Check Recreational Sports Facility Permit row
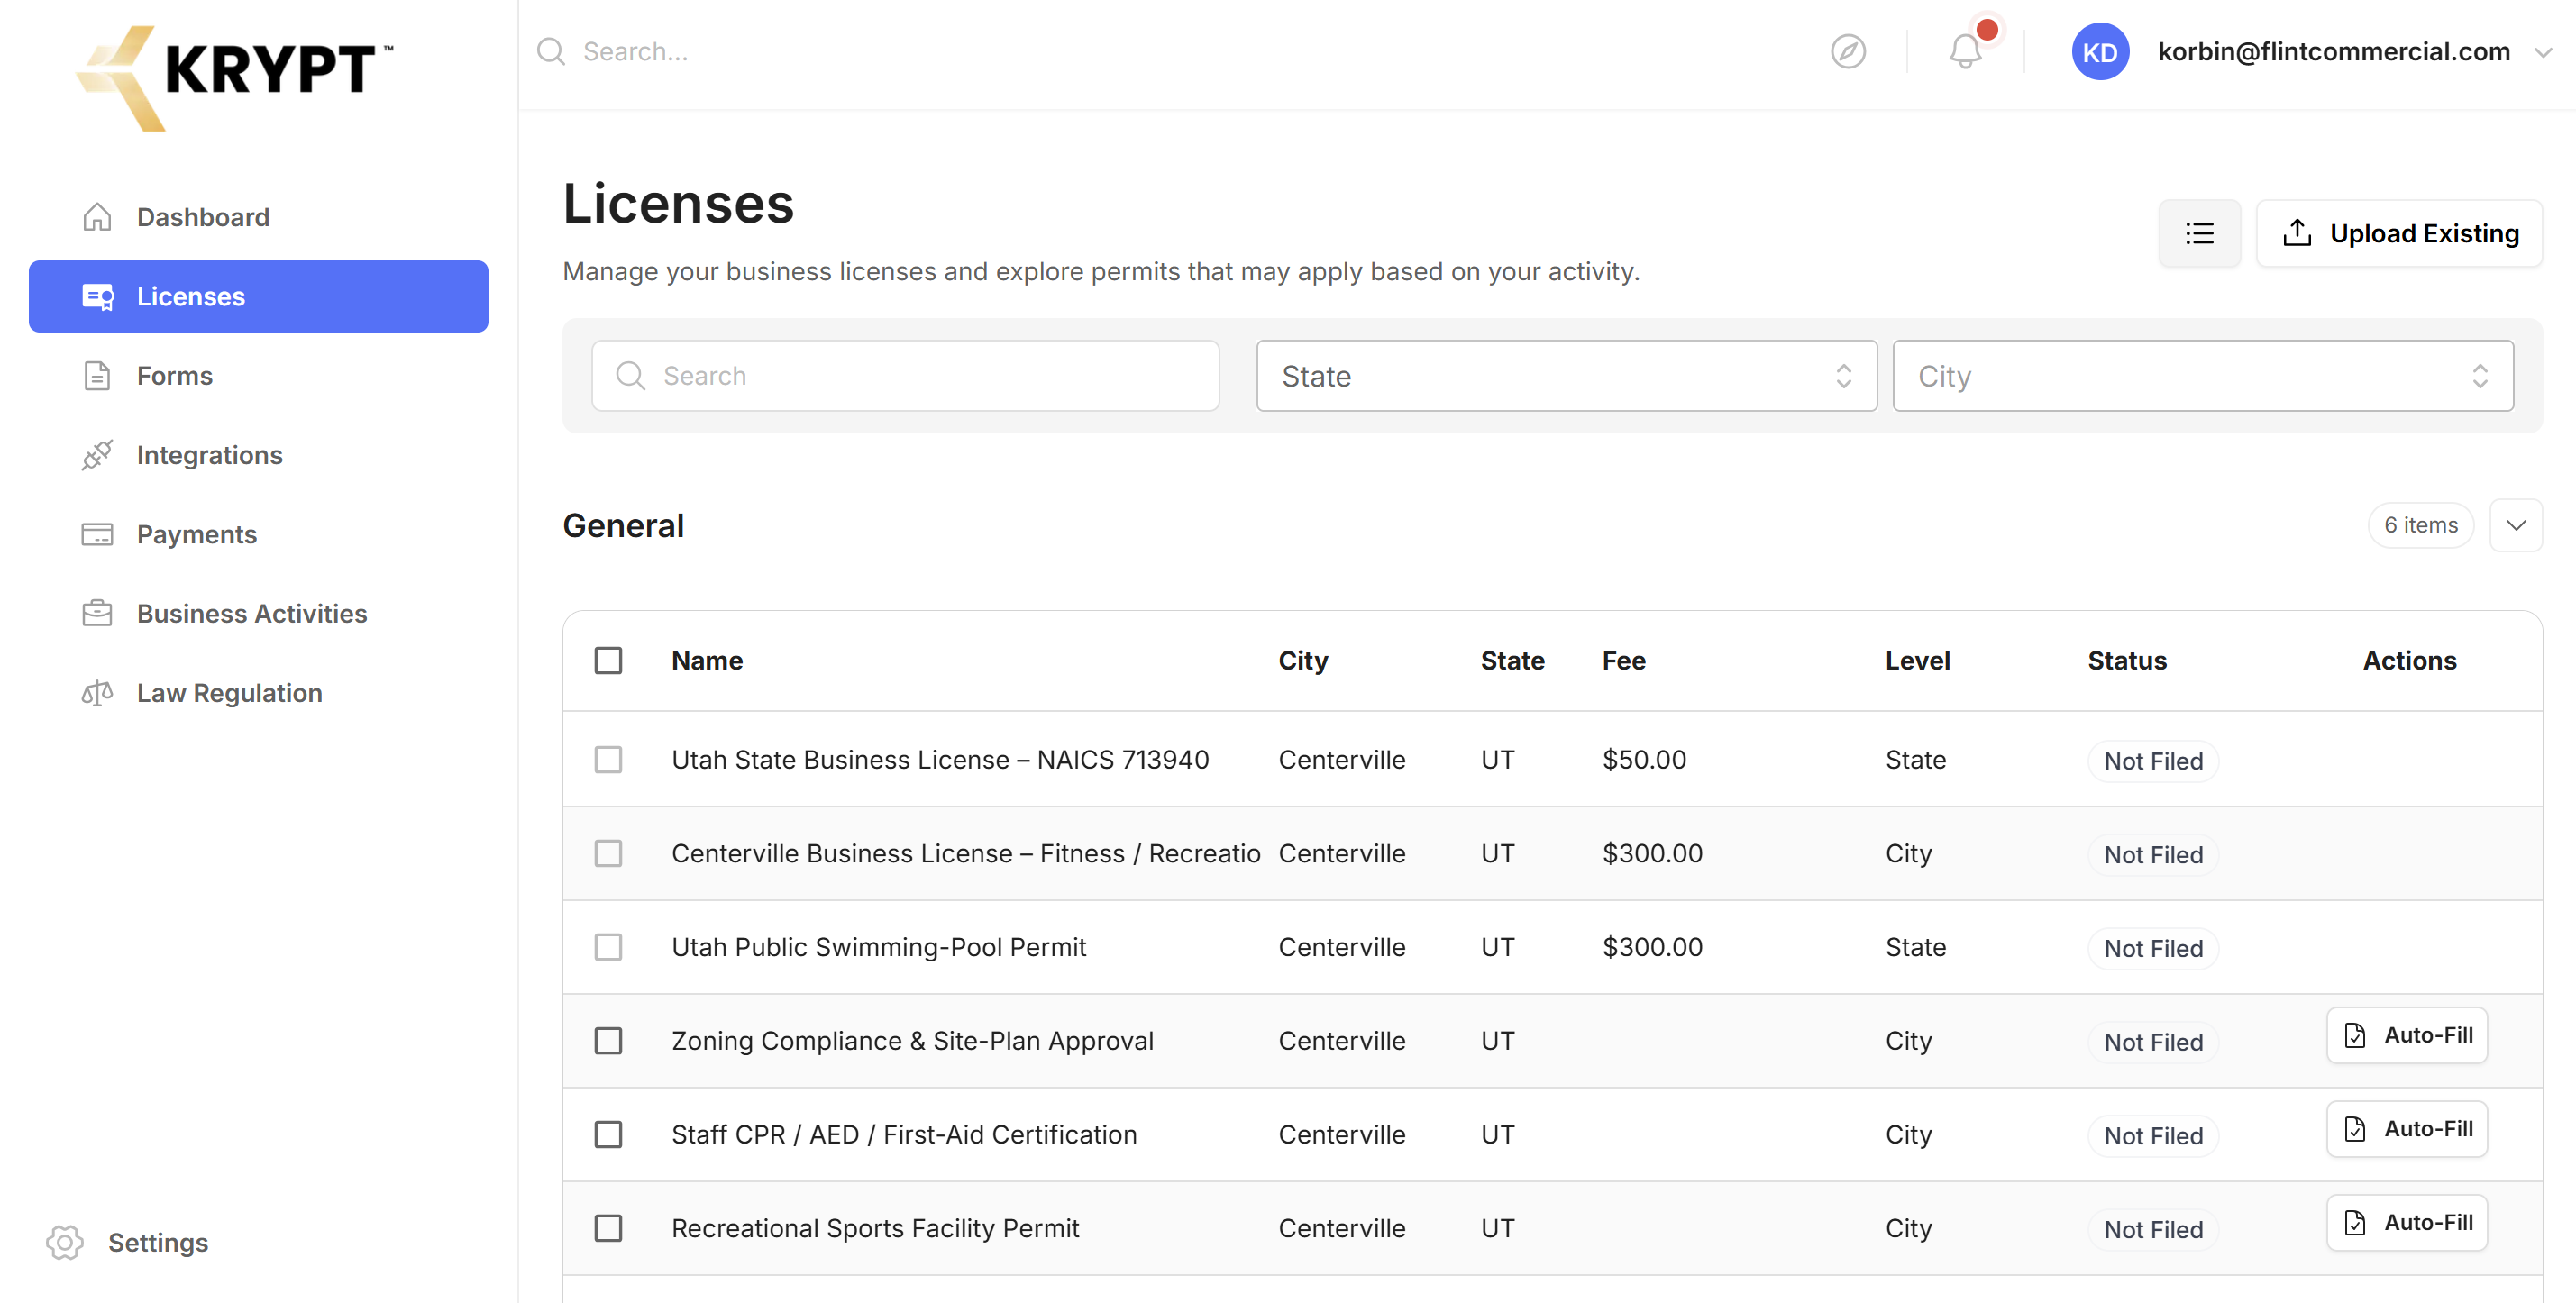Screen dimensions: 2576x1303 608,1228
